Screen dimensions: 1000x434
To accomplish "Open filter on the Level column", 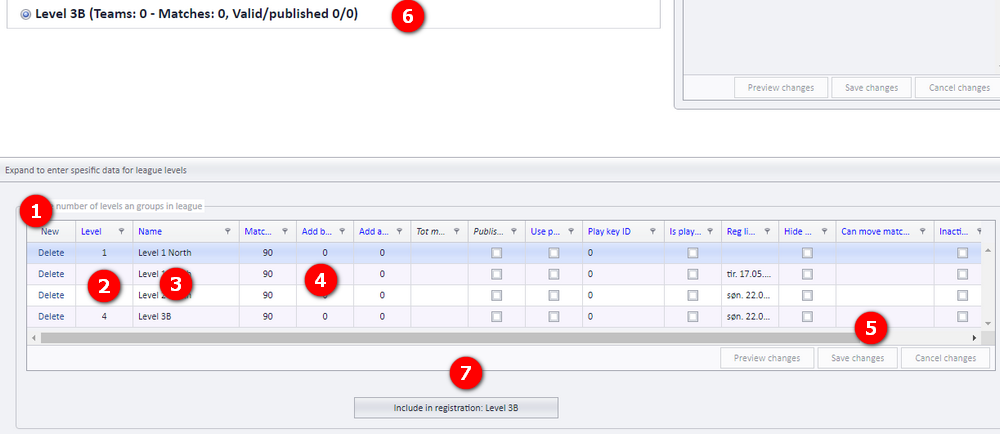I will pyautogui.click(x=121, y=231).
